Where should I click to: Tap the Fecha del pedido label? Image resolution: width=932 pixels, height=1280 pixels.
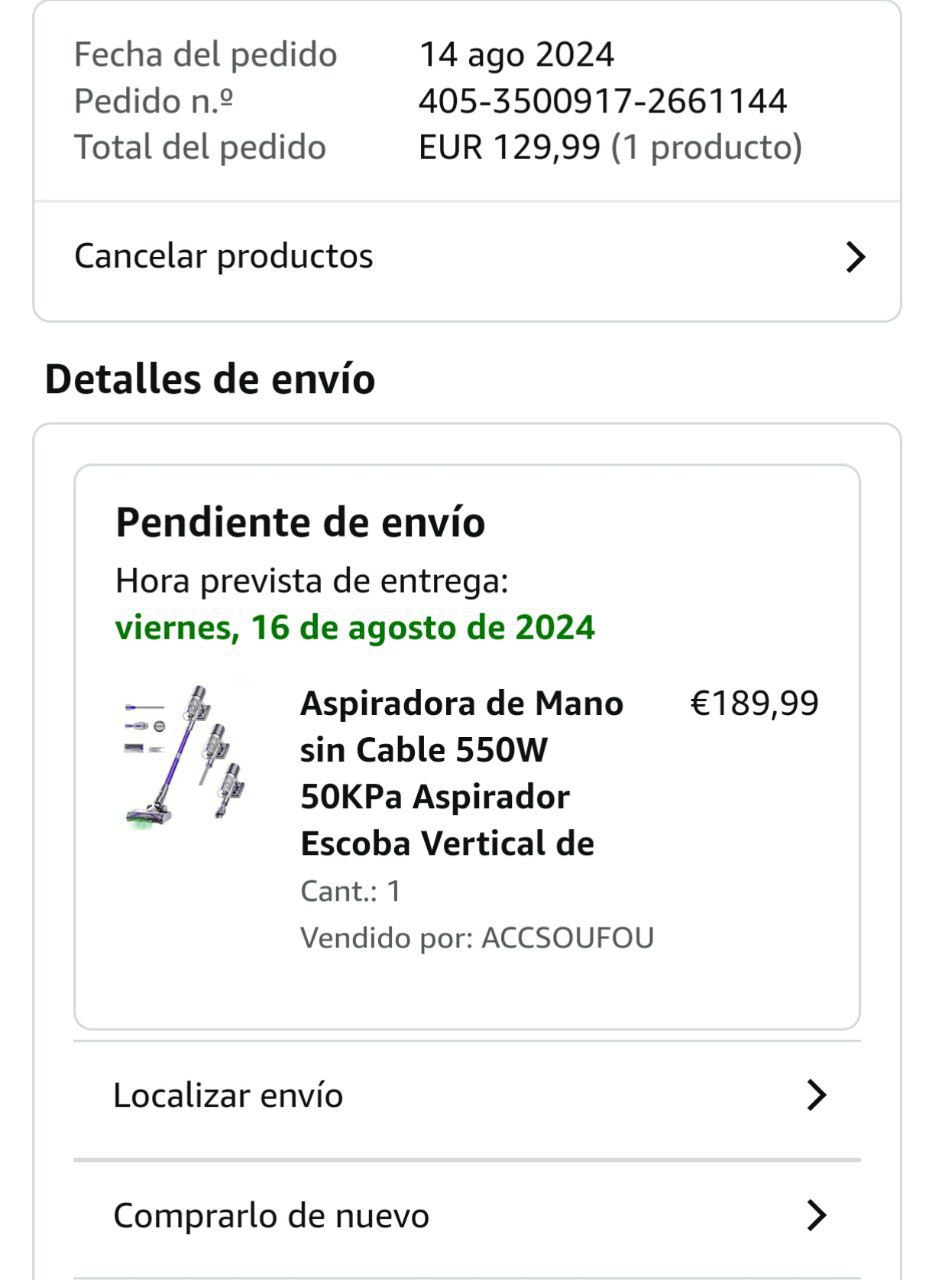click(205, 54)
